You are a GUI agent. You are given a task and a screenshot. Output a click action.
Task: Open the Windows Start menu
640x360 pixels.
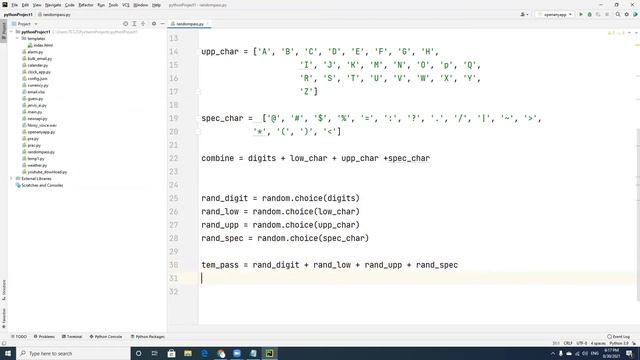8,353
